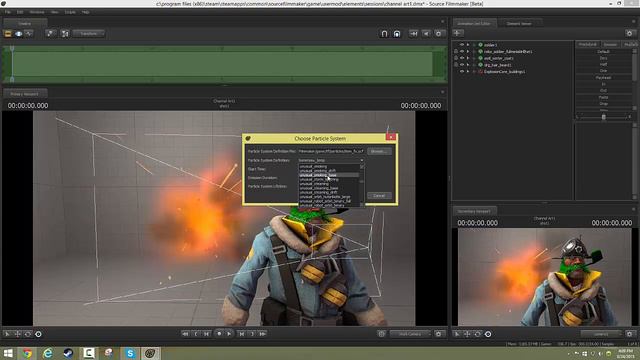Viewport: 640px width, 360px height.
Task: Click the soldier1 model icon
Action: click(480, 45)
